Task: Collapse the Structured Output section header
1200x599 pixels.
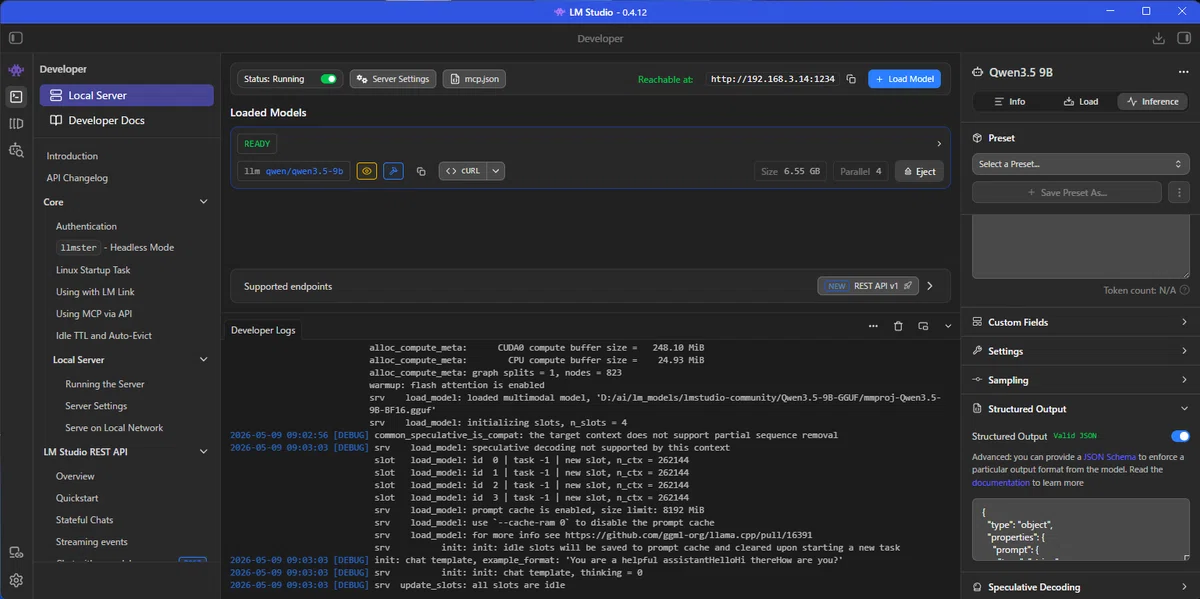Action: (1081, 409)
